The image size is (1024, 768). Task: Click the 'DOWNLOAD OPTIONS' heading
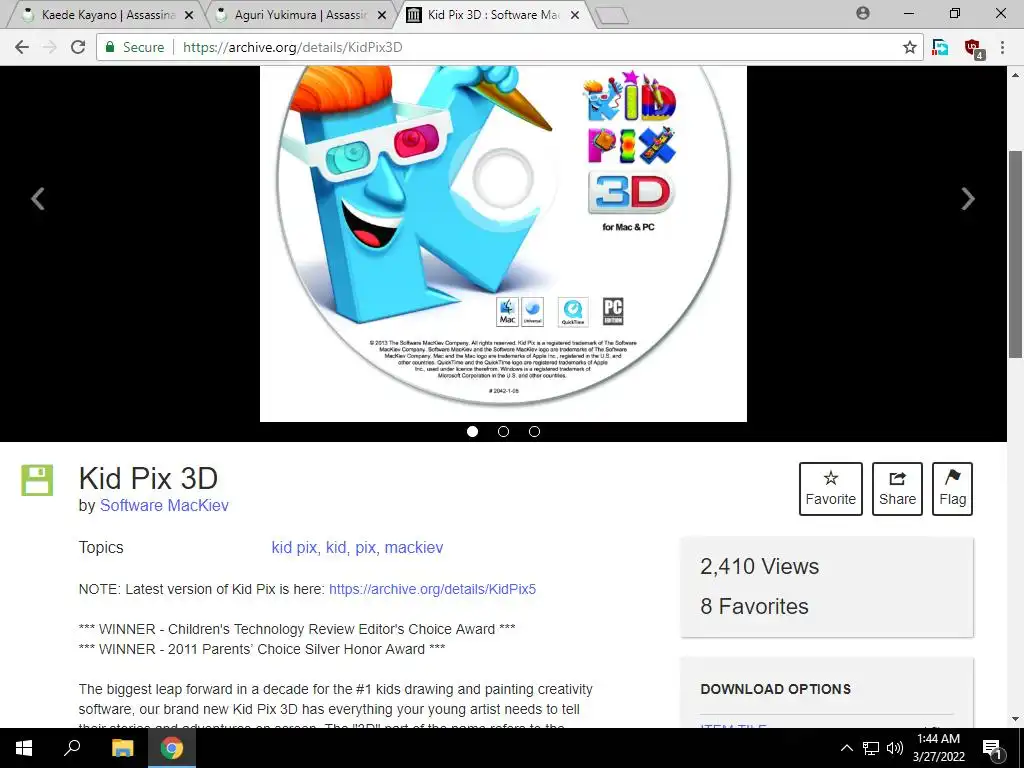coord(776,689)
